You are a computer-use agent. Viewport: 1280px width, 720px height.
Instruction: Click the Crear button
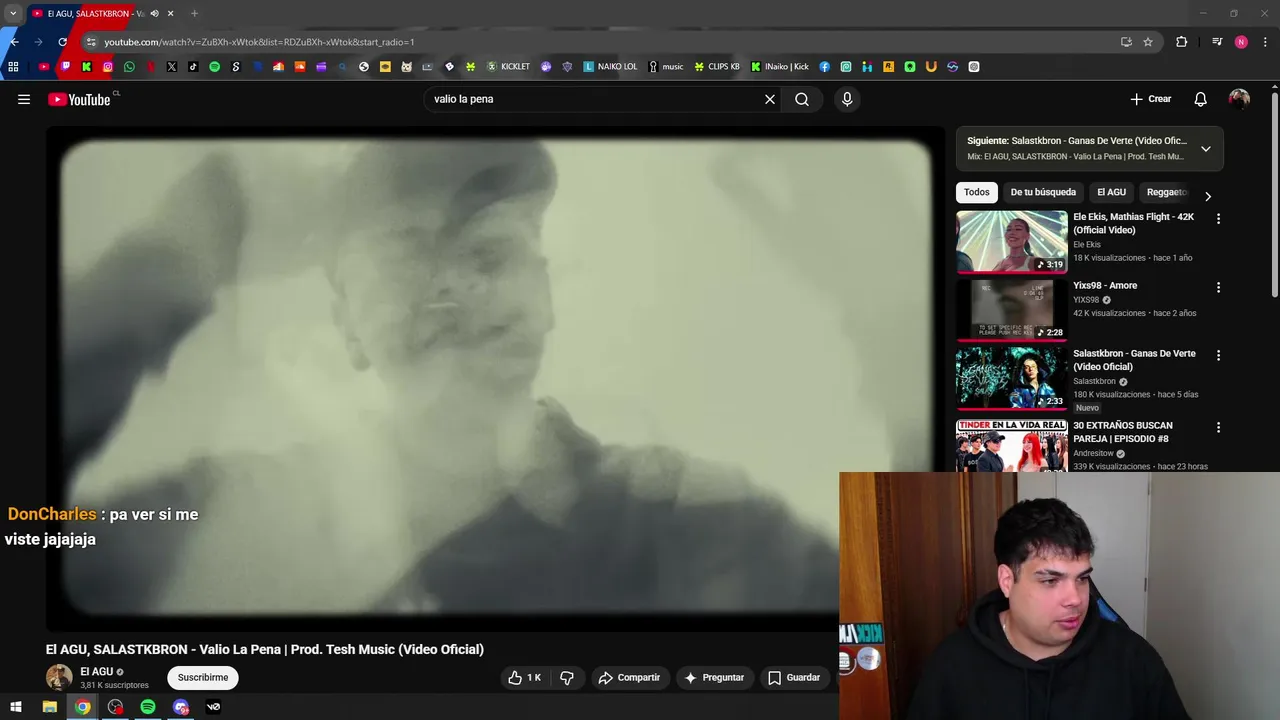pos(1150,99)
